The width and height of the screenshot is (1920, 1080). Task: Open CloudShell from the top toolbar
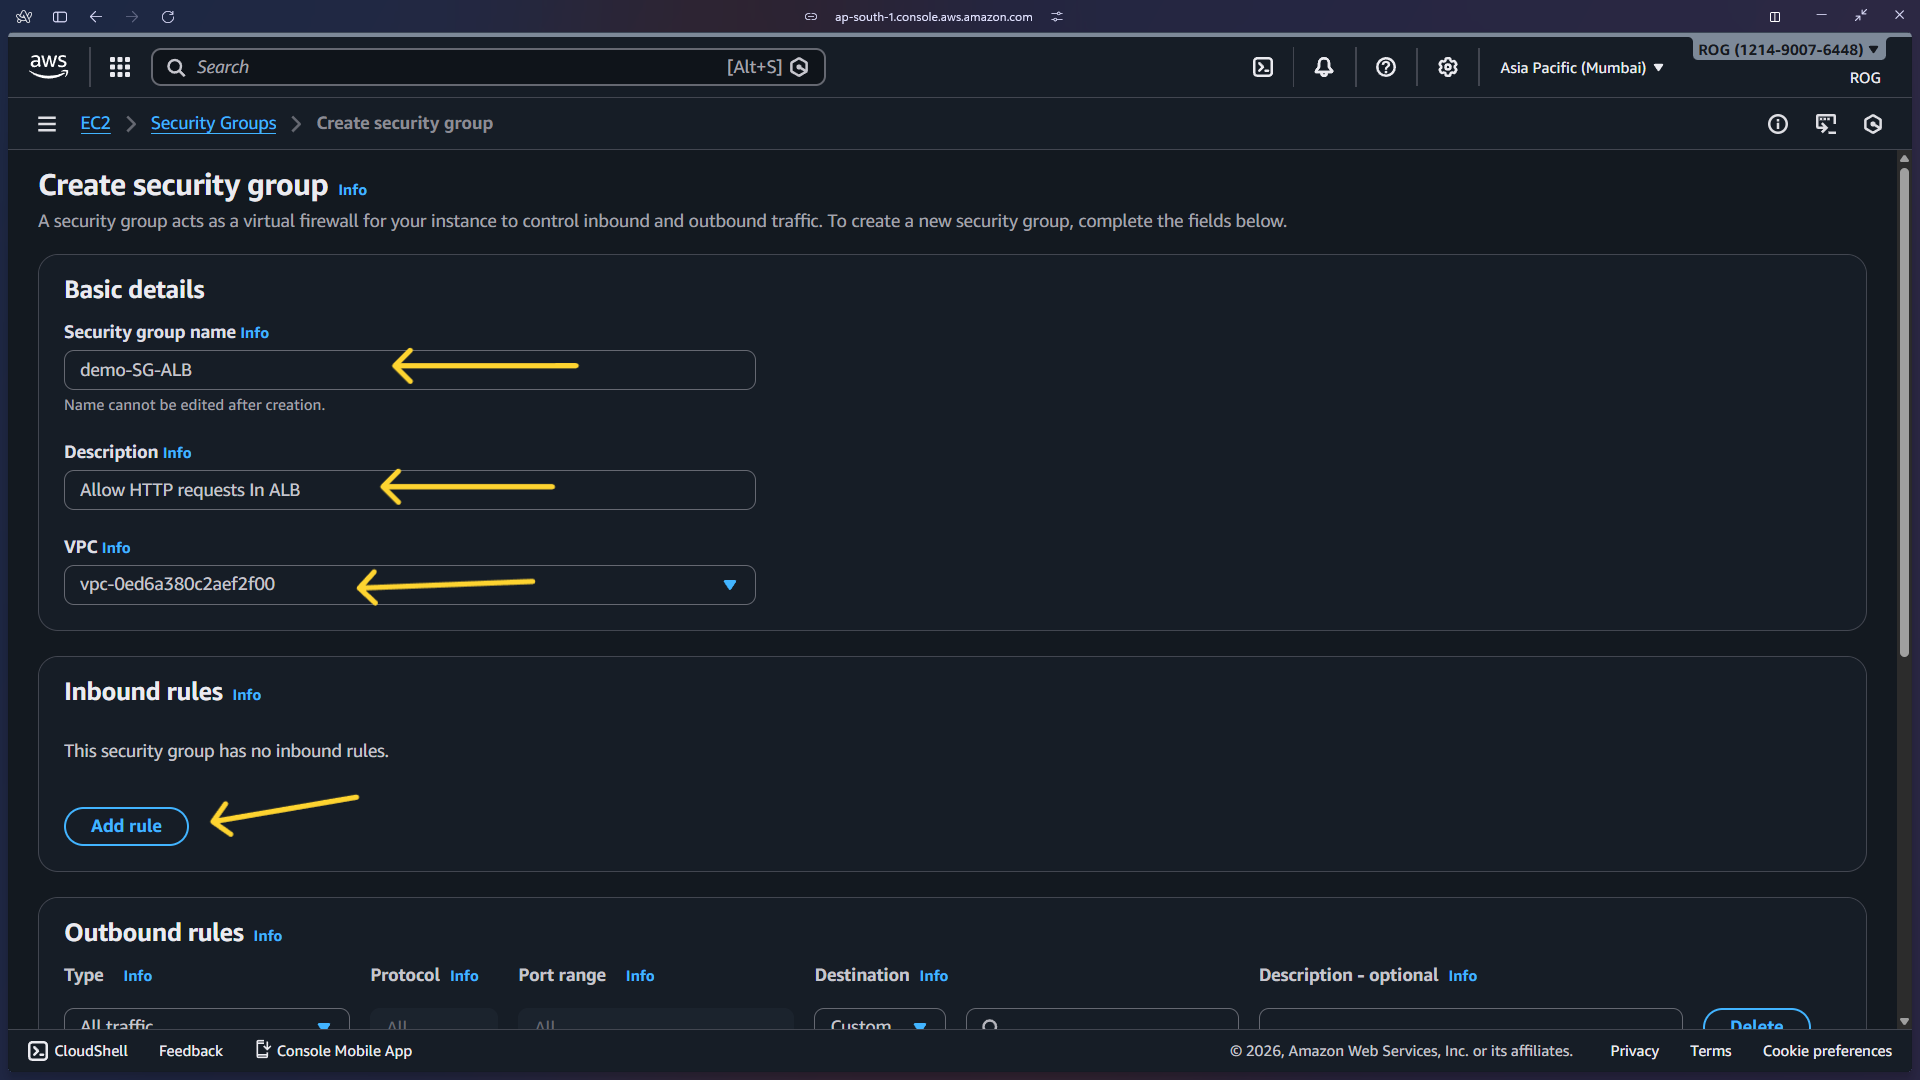(x=1263, y=66)
